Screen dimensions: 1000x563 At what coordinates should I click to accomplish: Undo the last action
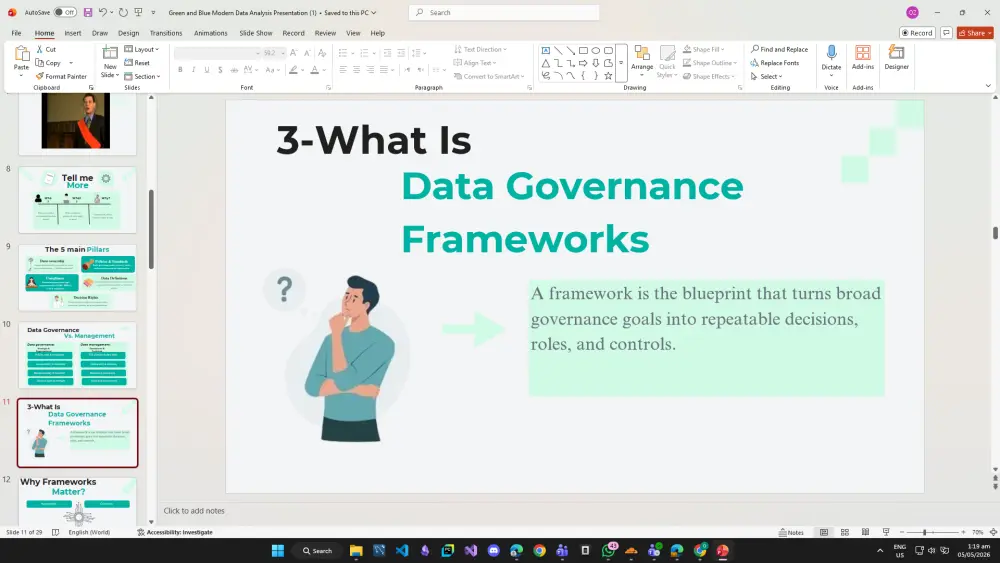tap(103, 12)
